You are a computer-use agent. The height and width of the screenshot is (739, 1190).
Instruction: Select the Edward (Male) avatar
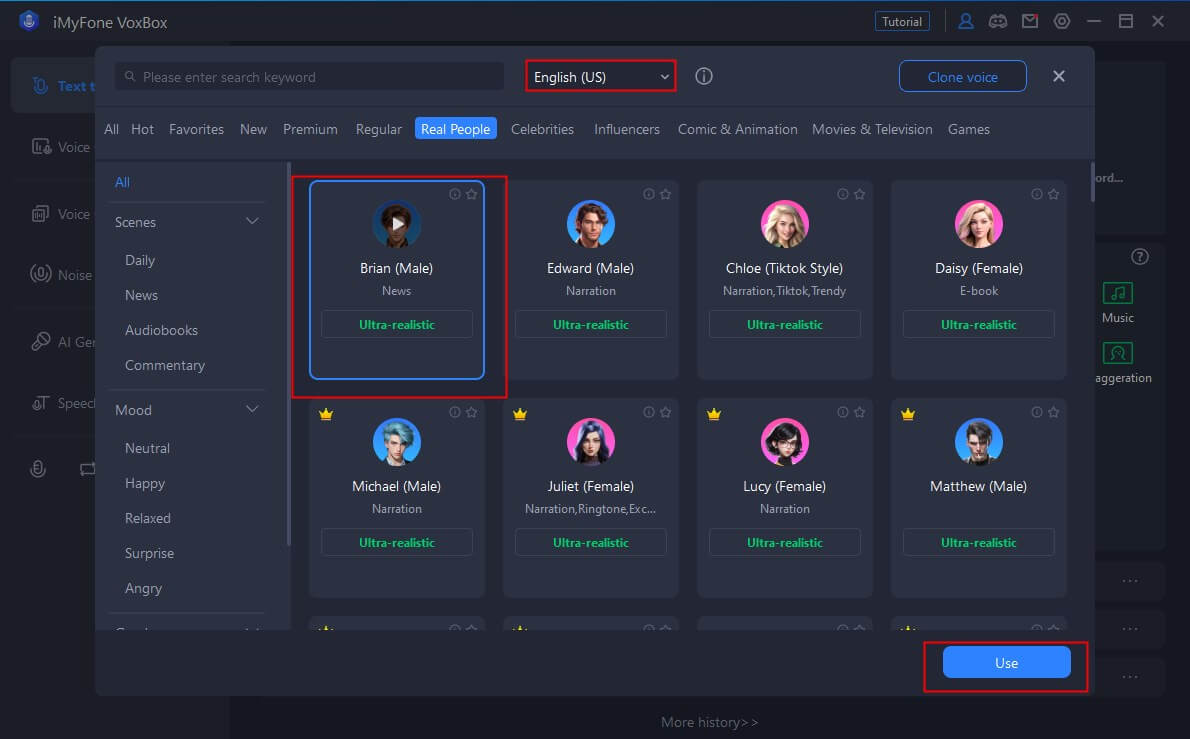pyautogui.click(x=590, y=224)
